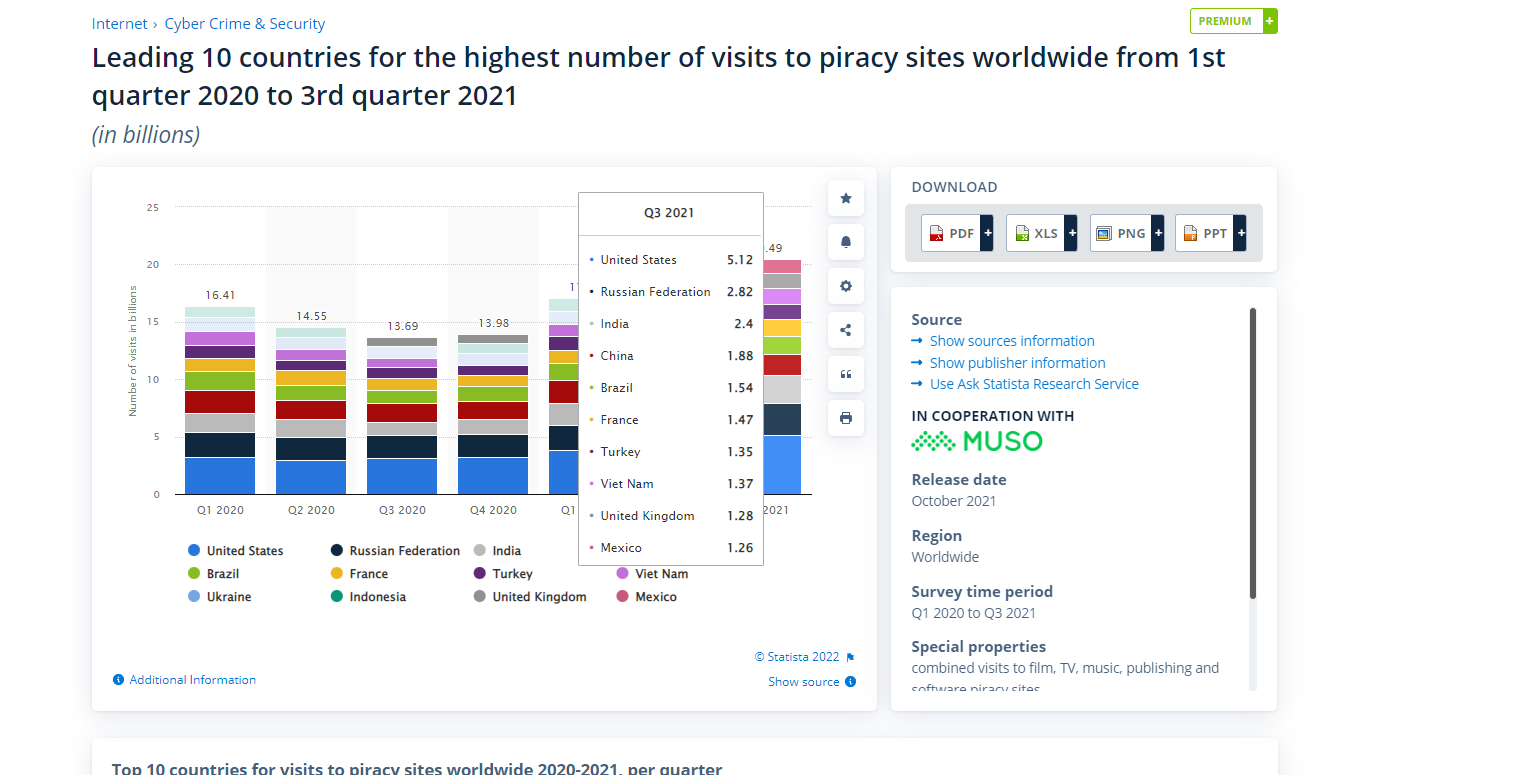
Task: Toggle United States legend item
Action: pos(236,551)
